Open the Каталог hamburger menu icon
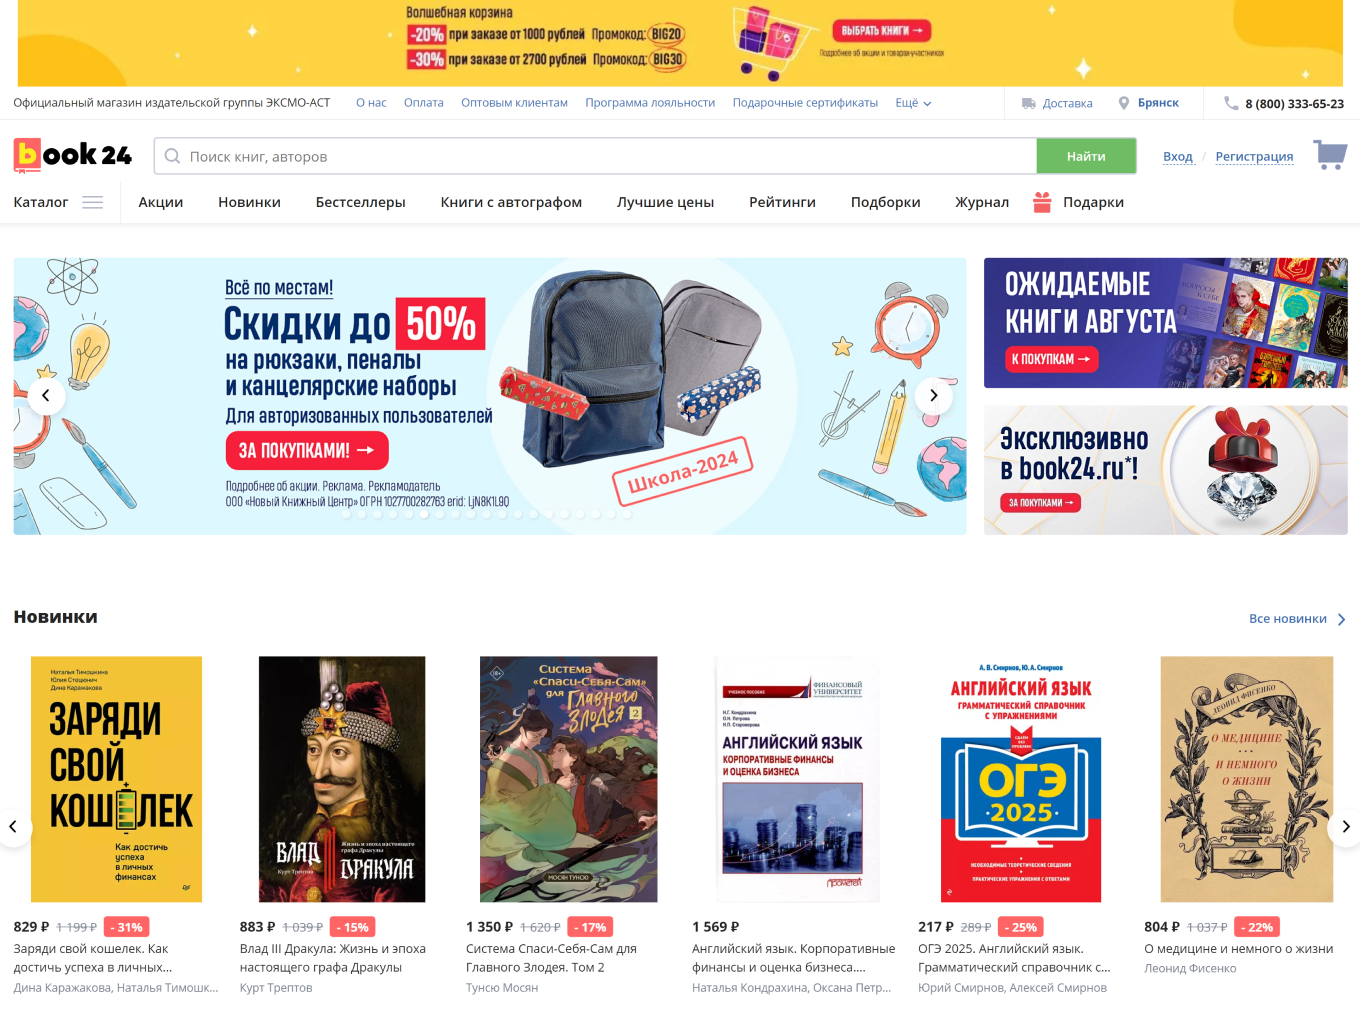This screenshot has width=1360, height=1026. coord(93,202)
